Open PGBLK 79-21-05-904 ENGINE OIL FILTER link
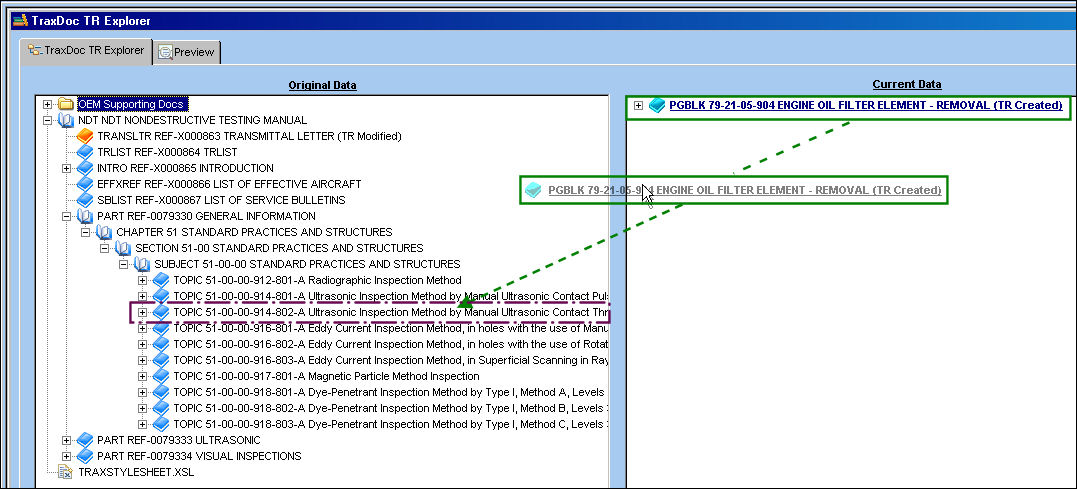The height and width of the screenshot is (489, 1077). tap(865, 105)
